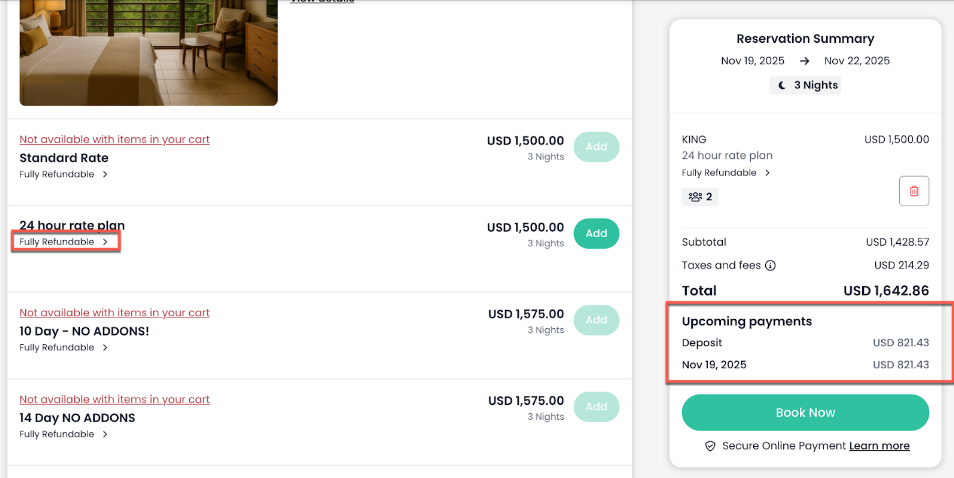
Task: Delete the KING room from reservation
Action: pos(914,191)
